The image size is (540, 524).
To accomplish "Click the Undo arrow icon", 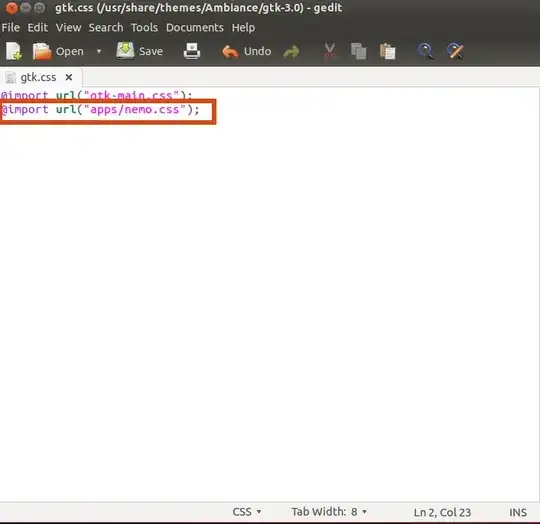I will pos(230,52).
